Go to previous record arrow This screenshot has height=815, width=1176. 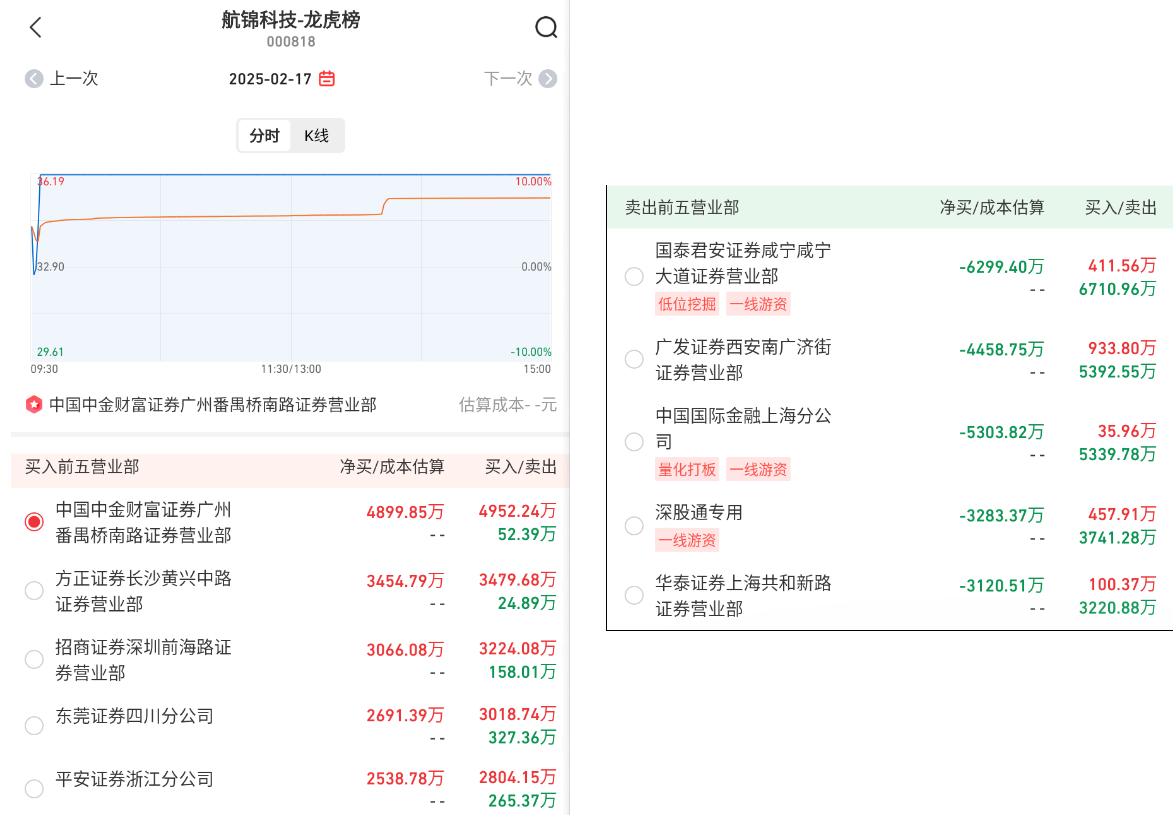click(x=35, y=79)
